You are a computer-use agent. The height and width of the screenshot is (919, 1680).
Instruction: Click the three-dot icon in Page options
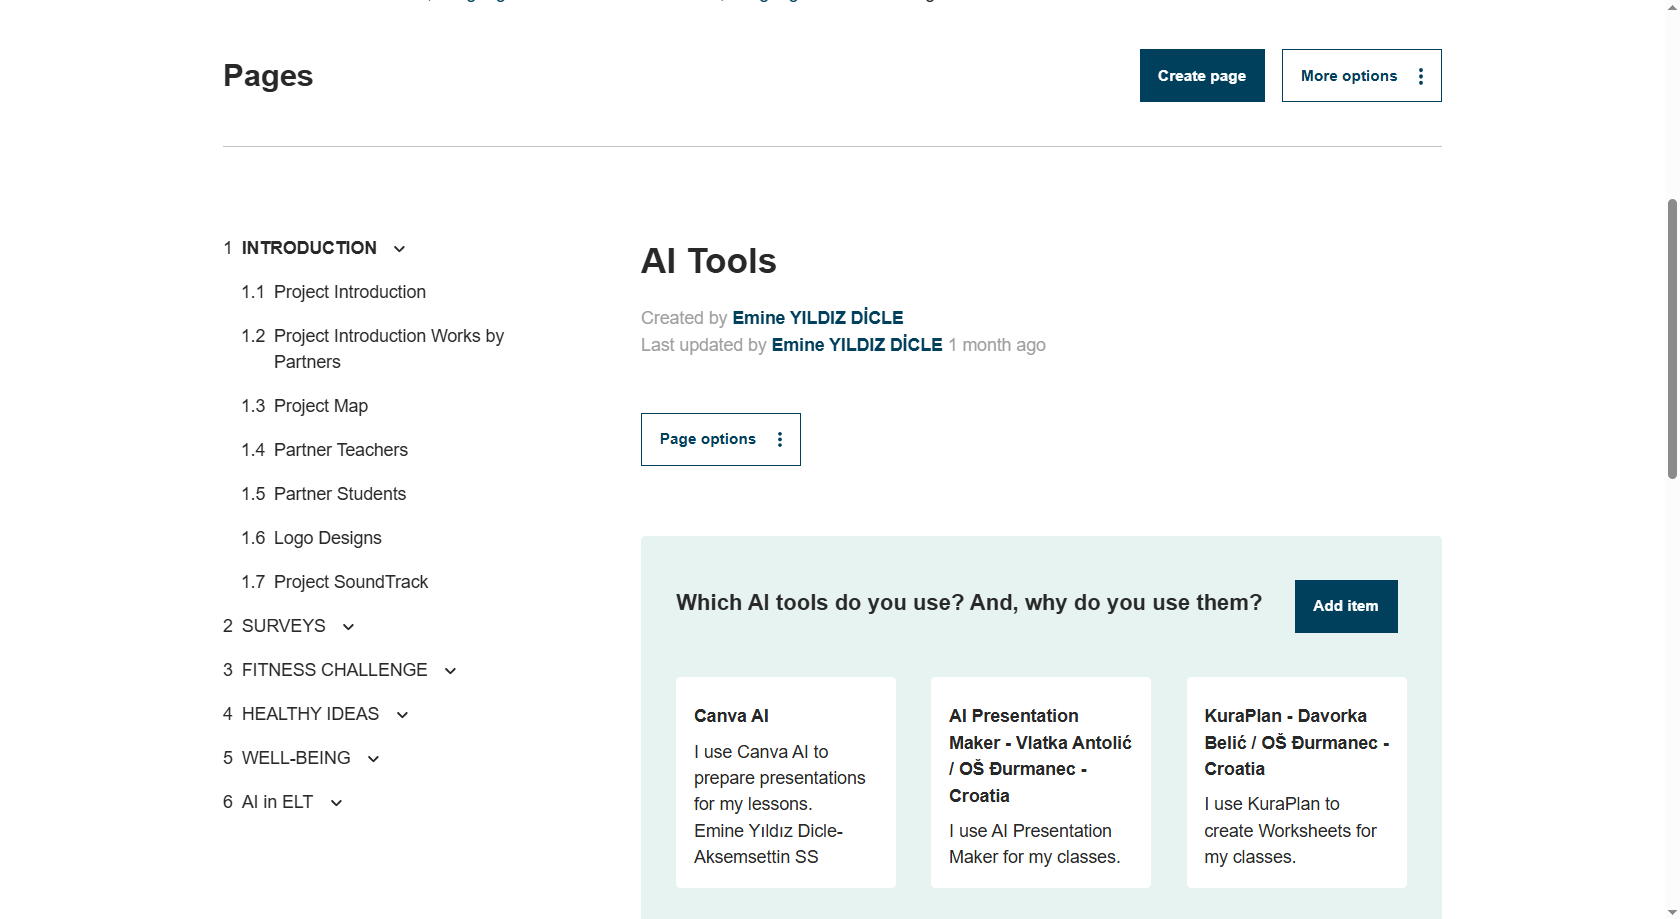[780, 440]
